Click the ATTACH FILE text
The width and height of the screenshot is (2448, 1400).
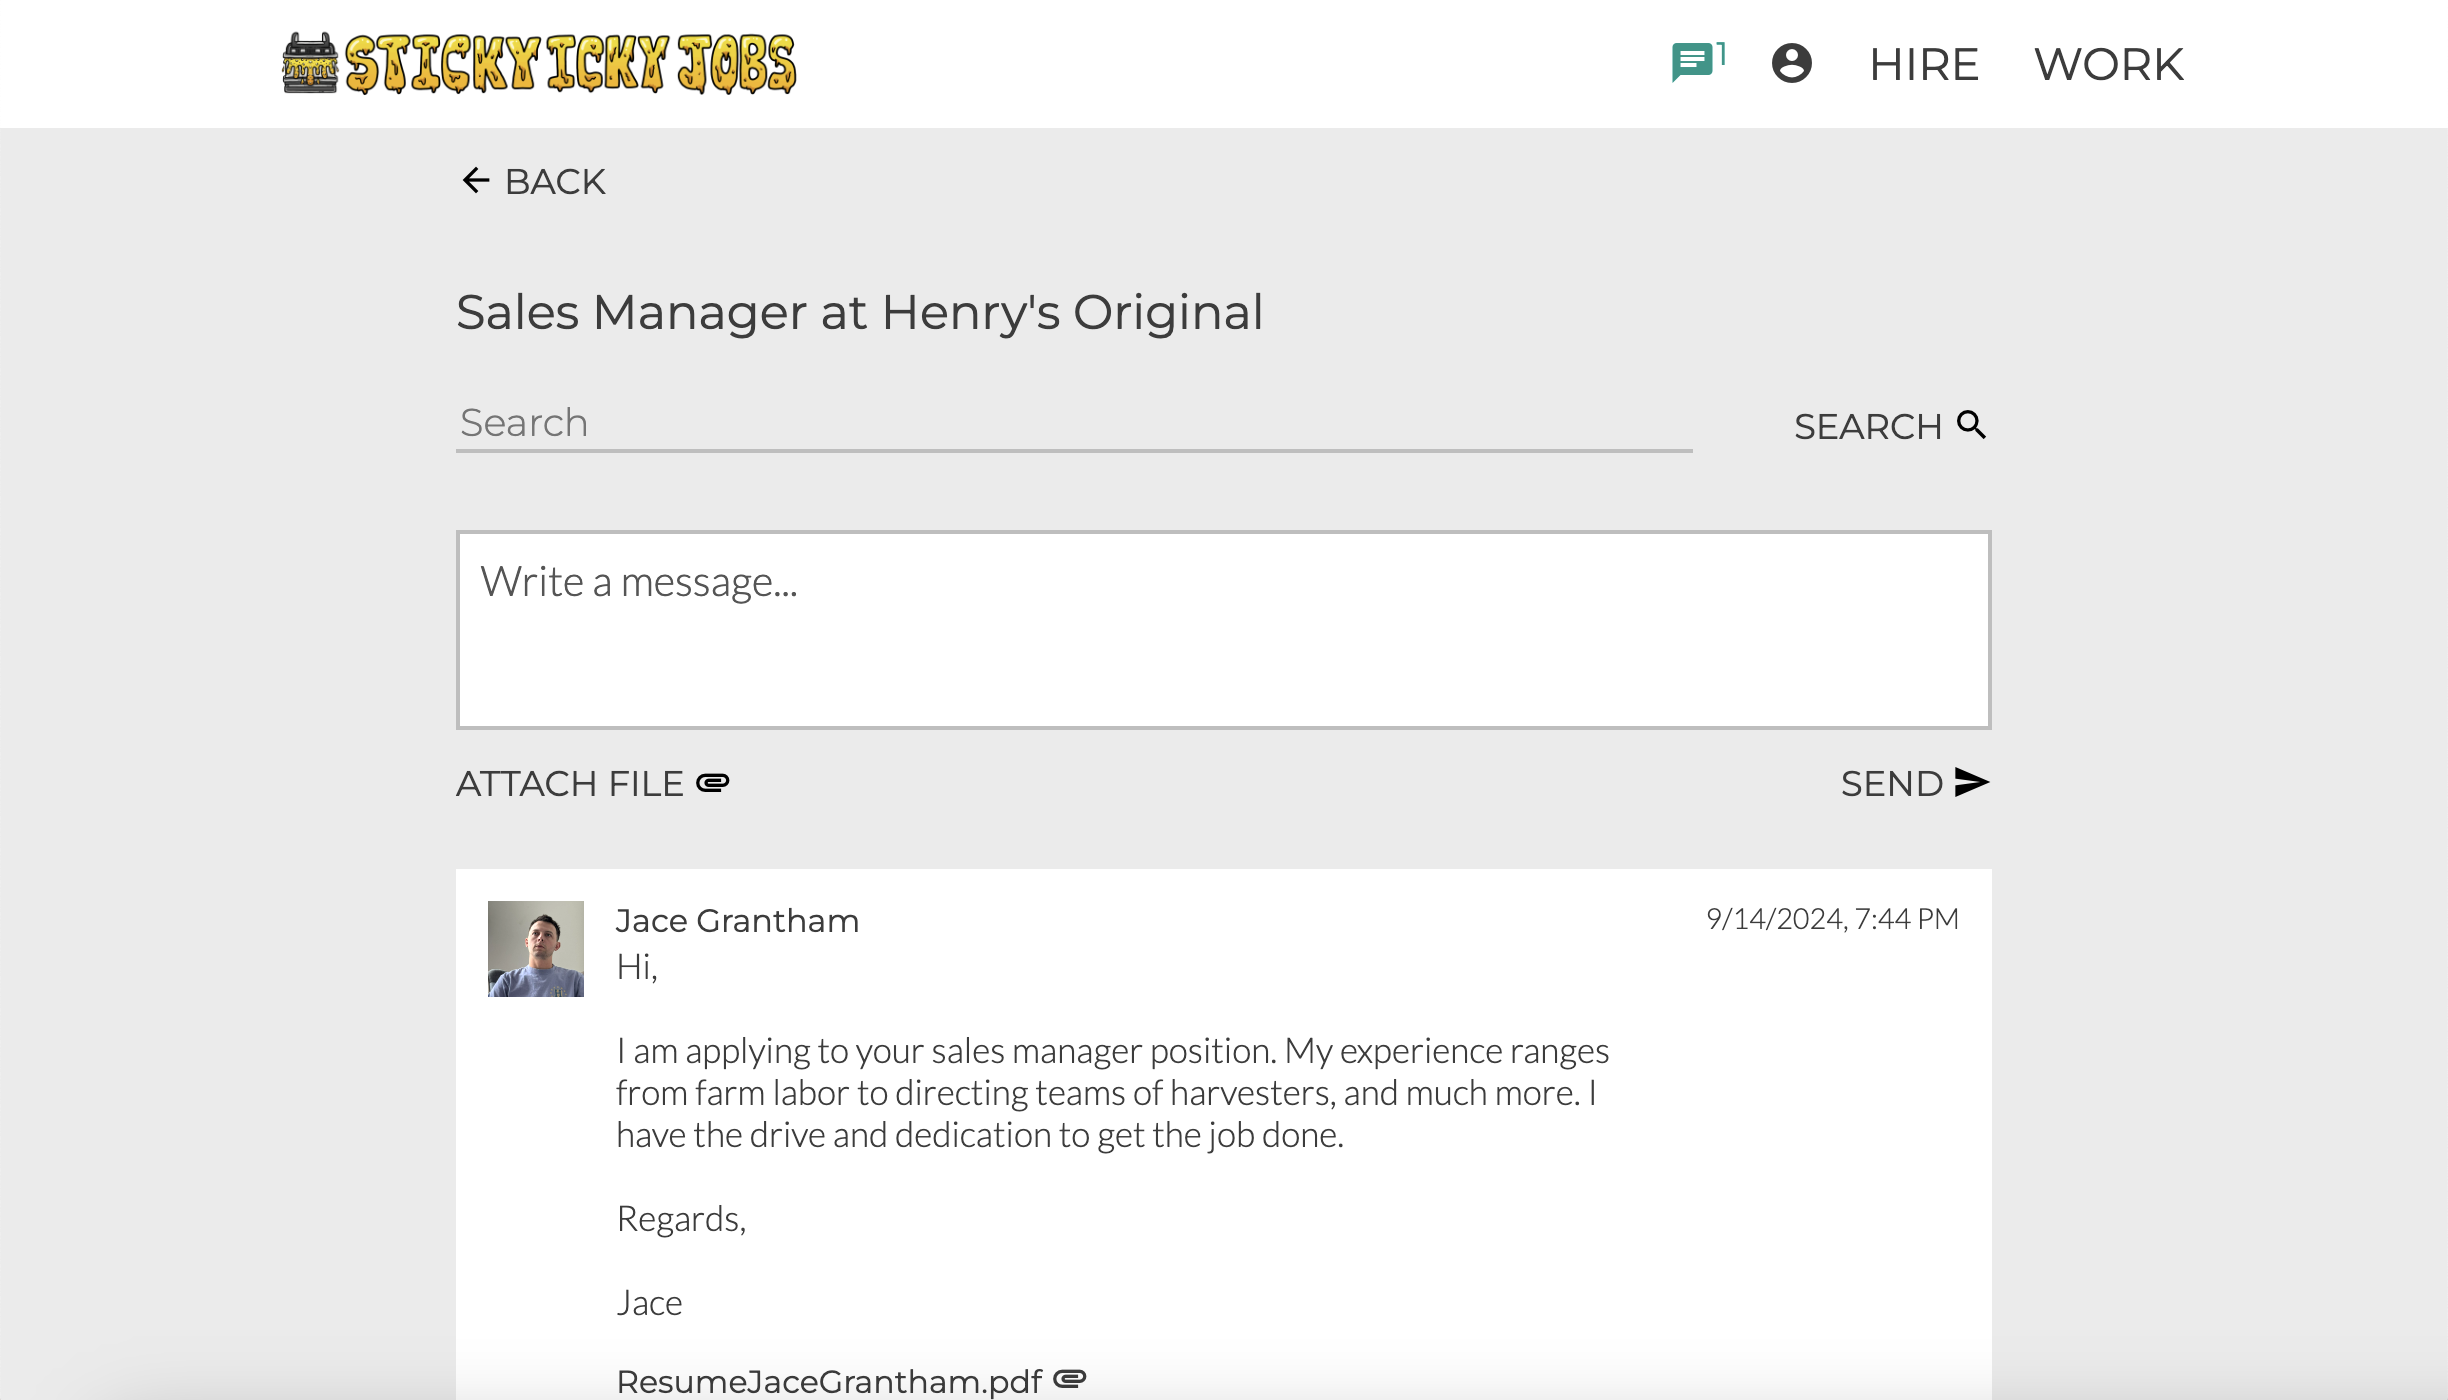point(570,783)
